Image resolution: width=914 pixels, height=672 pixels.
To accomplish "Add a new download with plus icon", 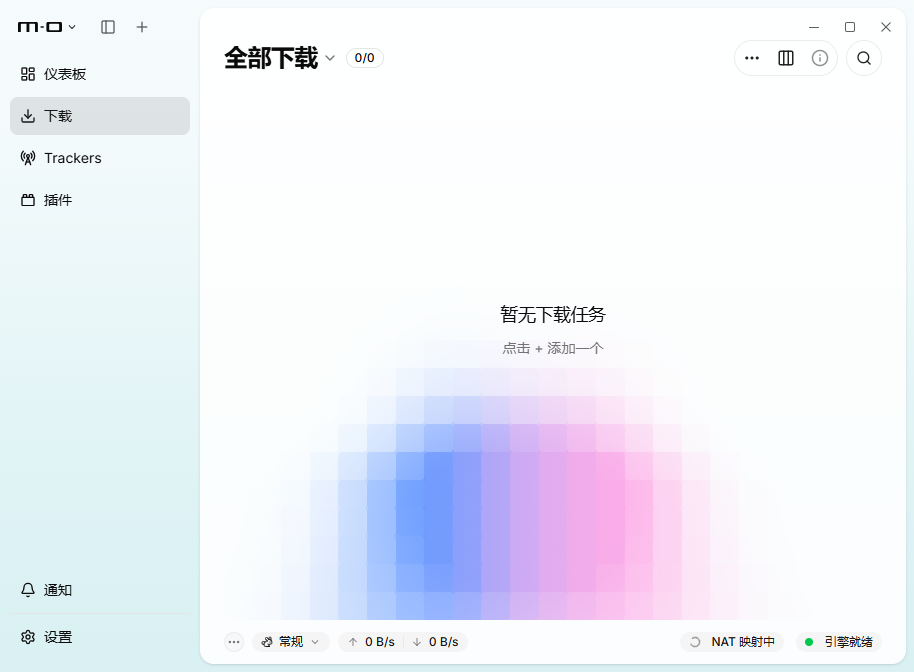I will point(142,27).
